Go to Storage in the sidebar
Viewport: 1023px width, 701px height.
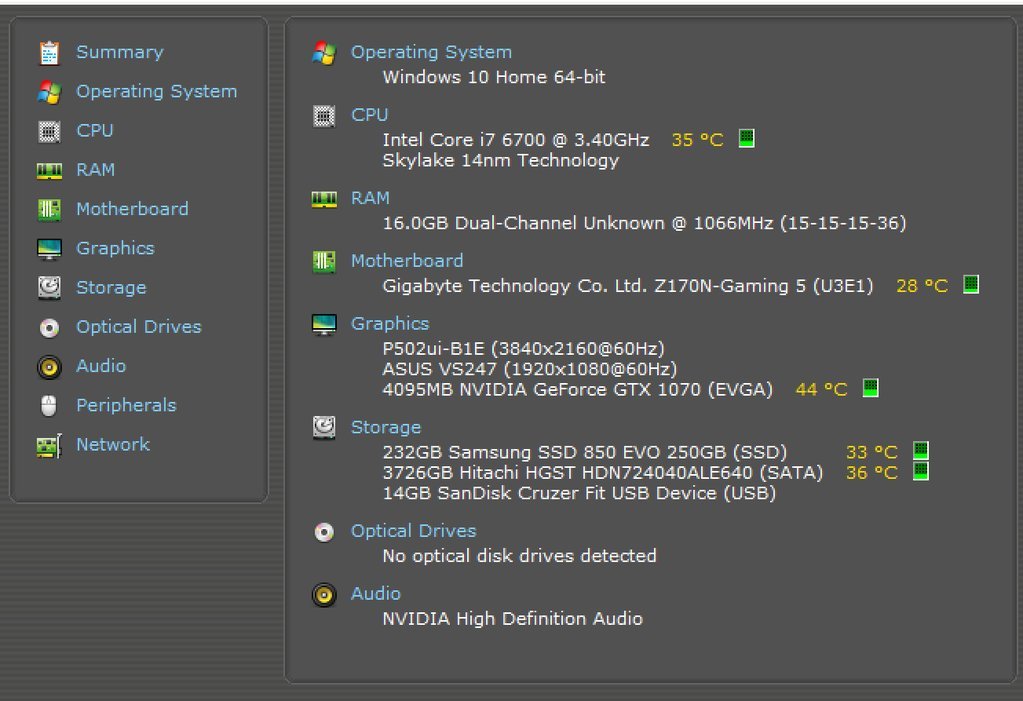point(111,288)
